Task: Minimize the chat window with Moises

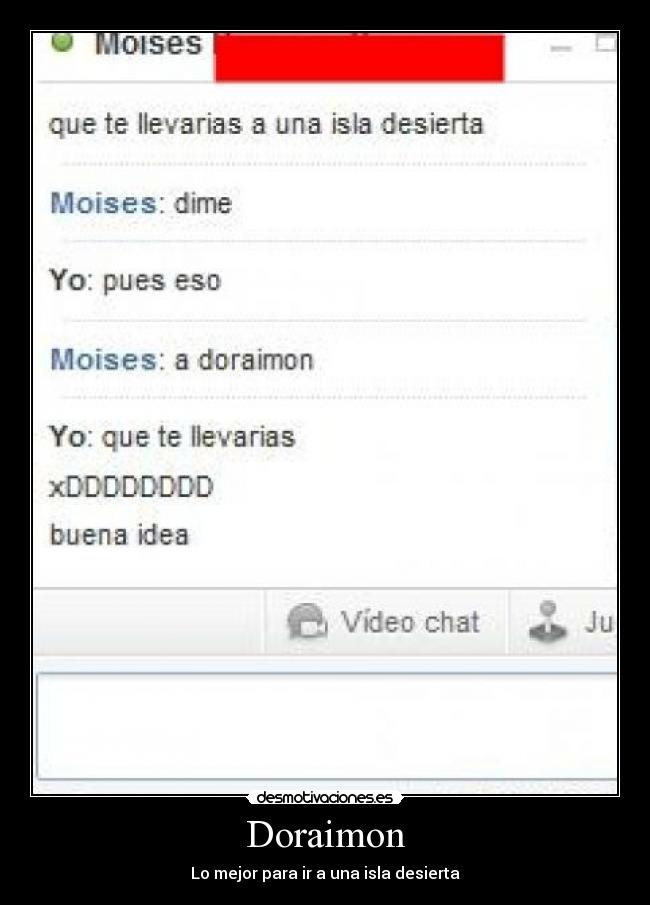Action: [561, 48]
